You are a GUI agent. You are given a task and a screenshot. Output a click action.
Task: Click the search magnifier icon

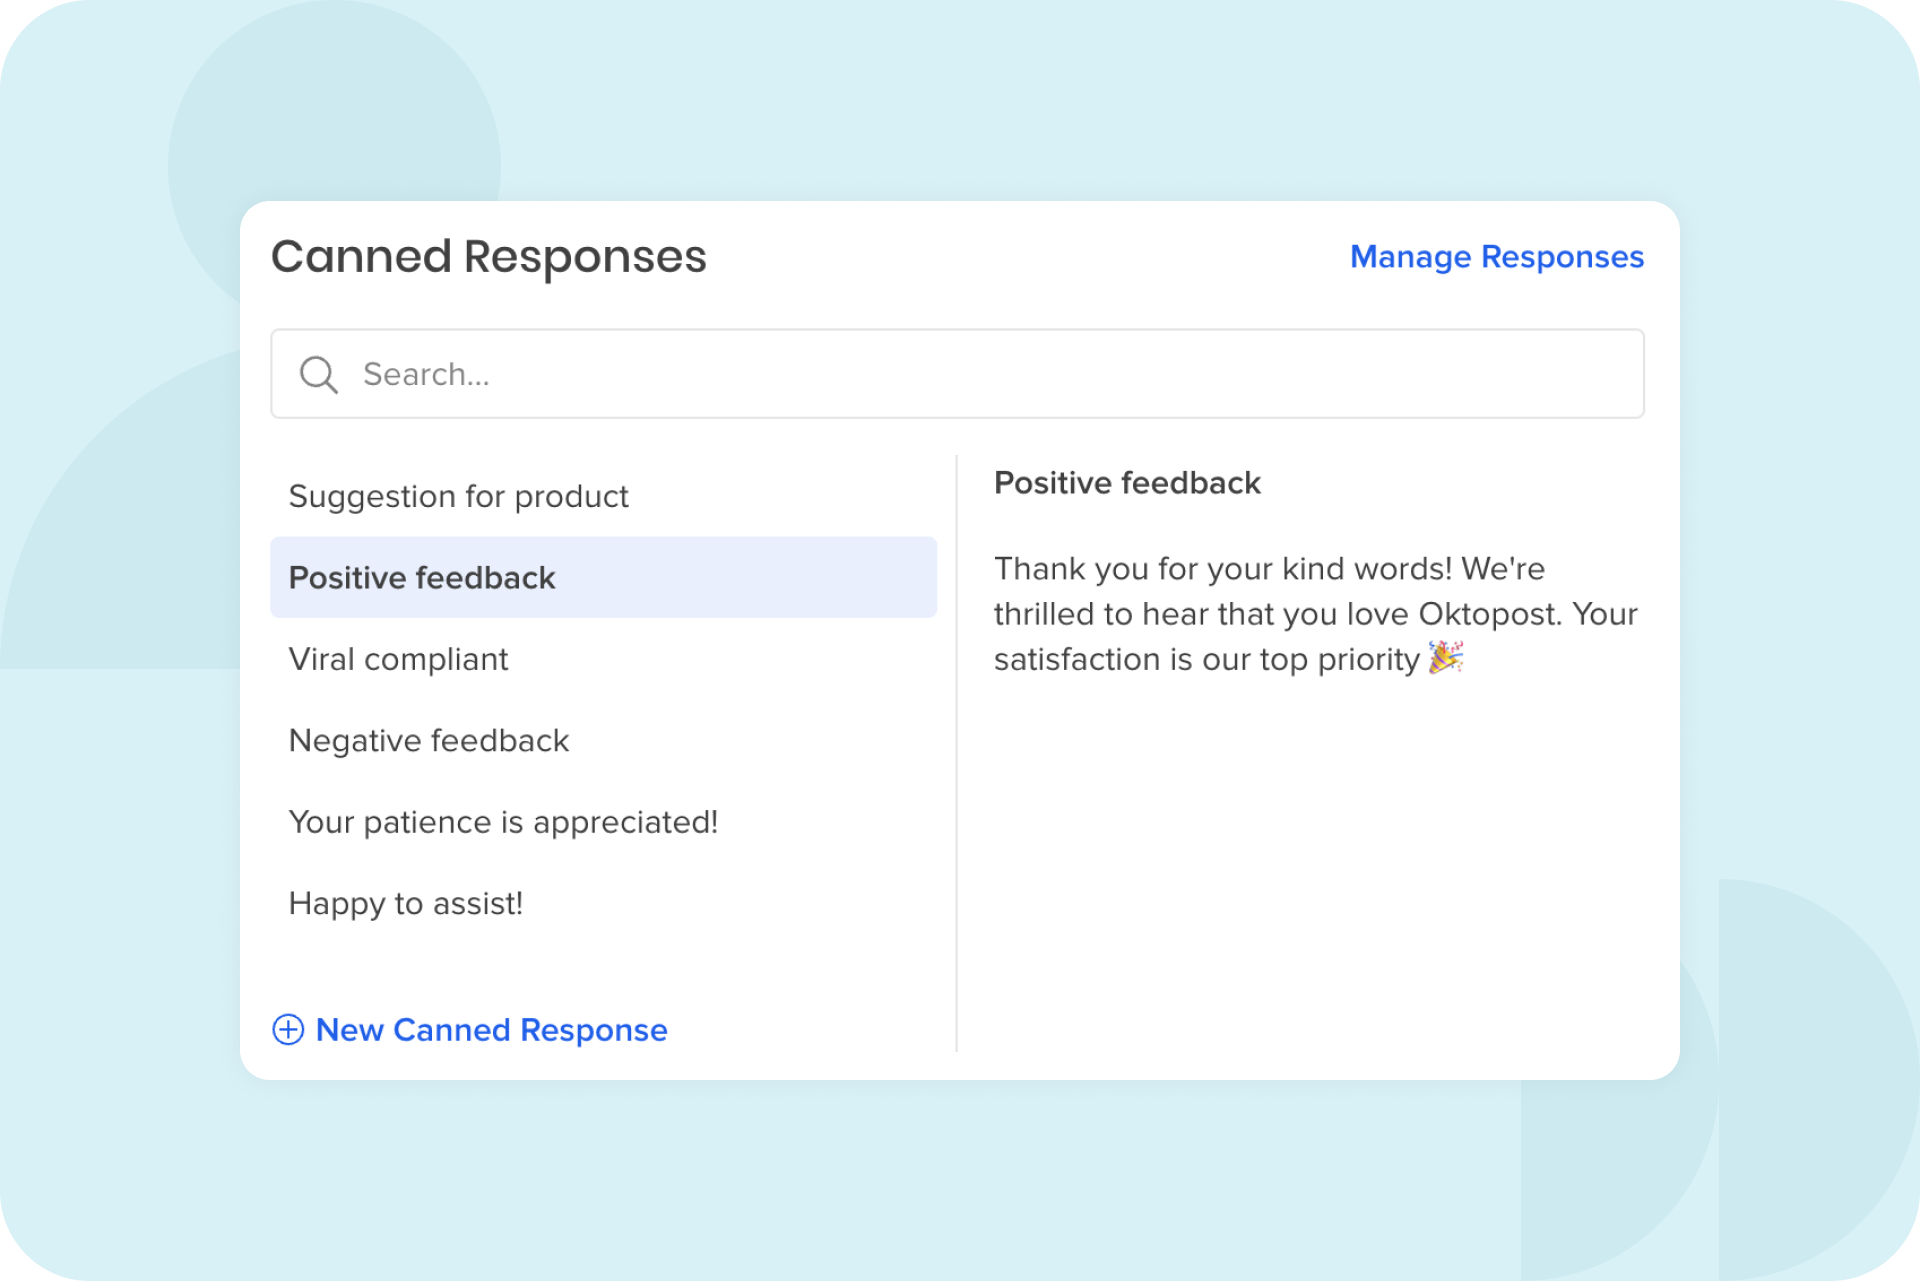click(317, 373)
